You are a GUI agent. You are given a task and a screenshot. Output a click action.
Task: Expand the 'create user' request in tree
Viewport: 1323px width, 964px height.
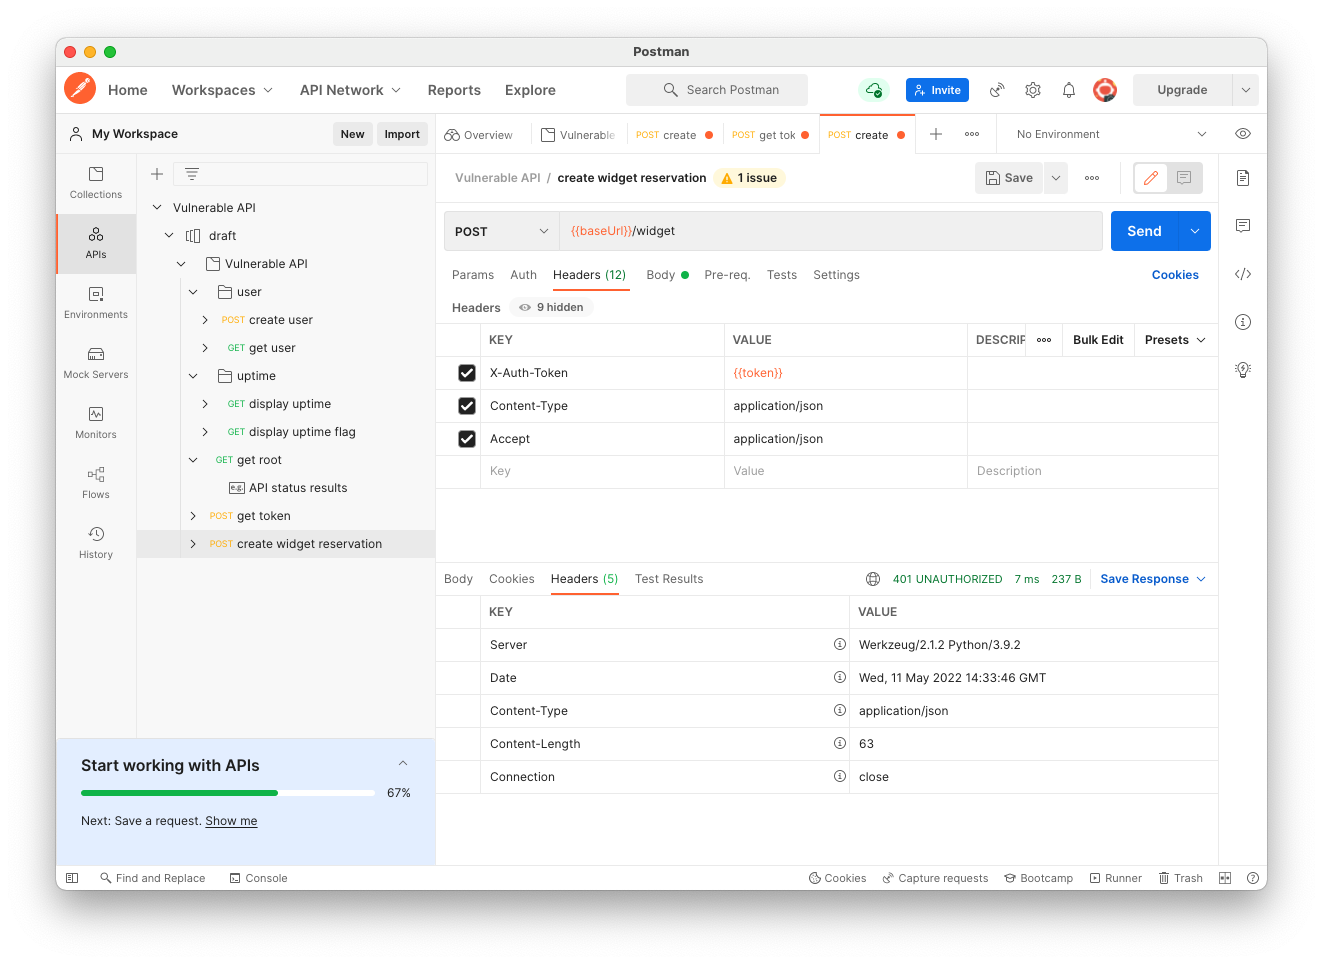pyautogui.click(x=205, y=320)
